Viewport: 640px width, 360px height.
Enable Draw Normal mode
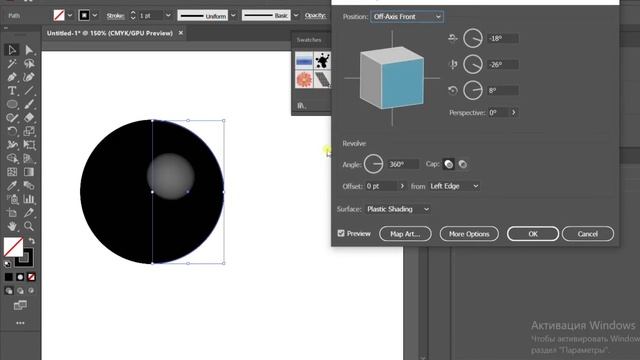(x=9, y=291)
